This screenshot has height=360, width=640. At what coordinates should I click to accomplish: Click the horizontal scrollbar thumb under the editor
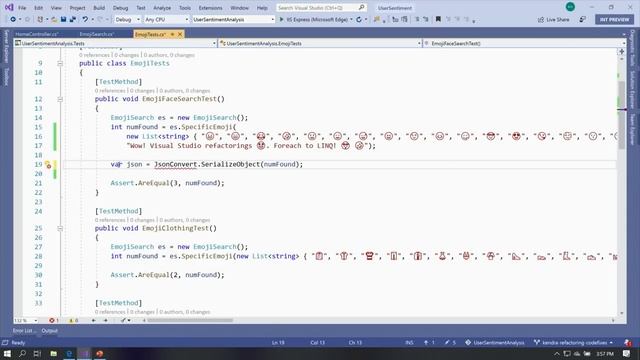click(190, 320)
